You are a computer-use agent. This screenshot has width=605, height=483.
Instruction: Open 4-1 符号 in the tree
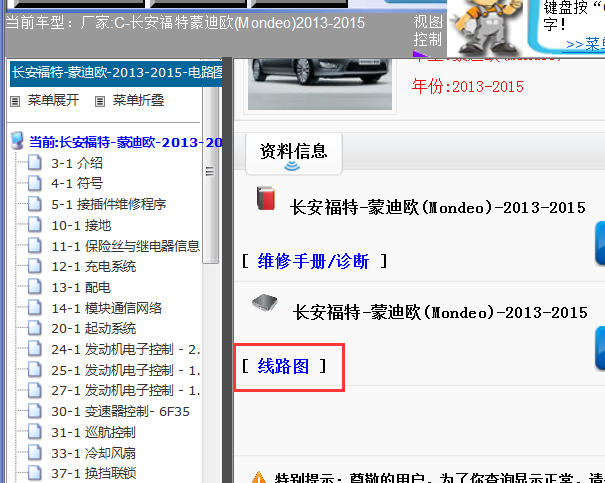click(x=77, y=183)
